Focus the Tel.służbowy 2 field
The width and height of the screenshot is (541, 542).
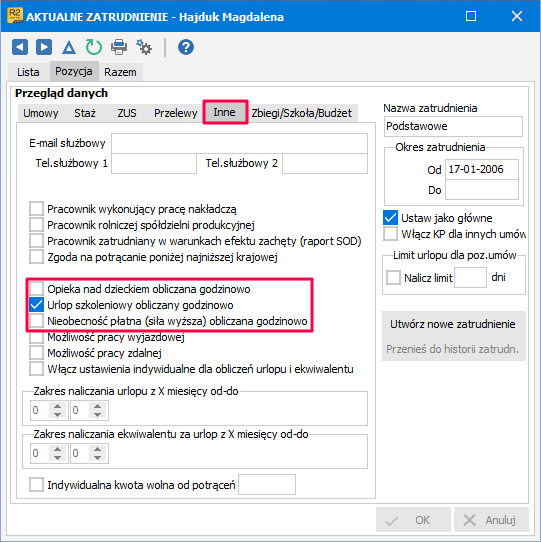tap(325, 163)
